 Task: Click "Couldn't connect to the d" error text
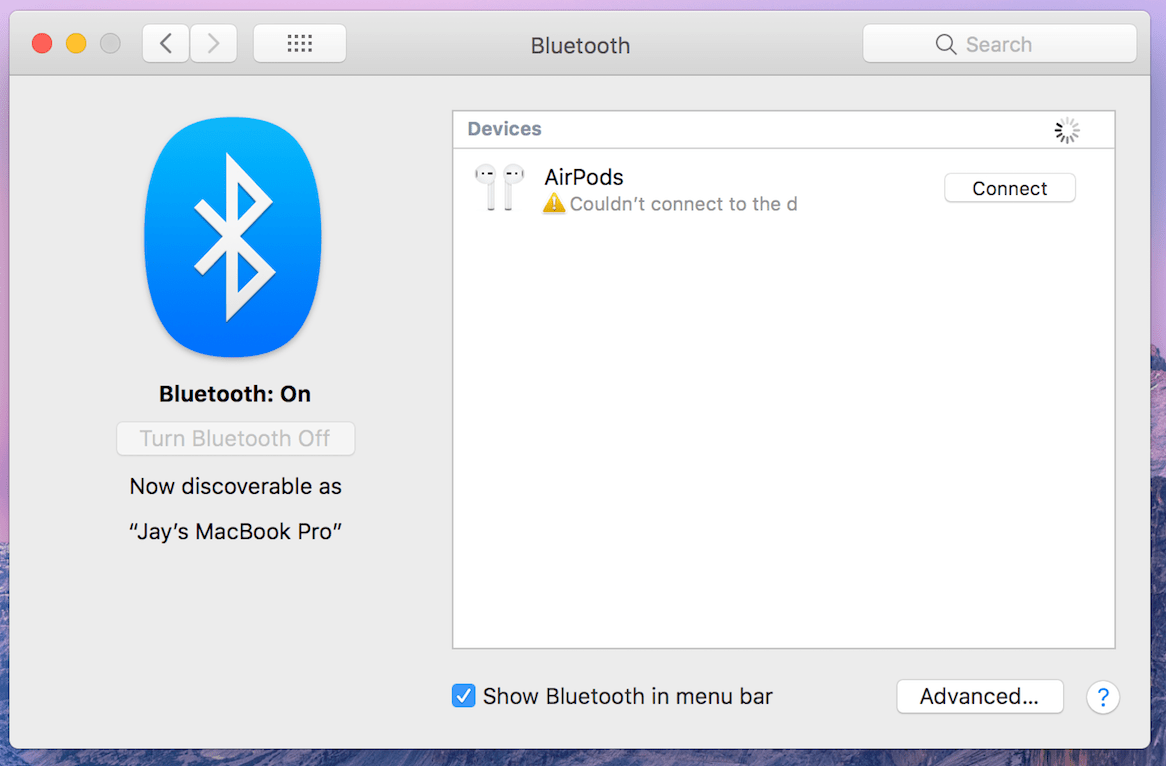[x=683, y=204]
